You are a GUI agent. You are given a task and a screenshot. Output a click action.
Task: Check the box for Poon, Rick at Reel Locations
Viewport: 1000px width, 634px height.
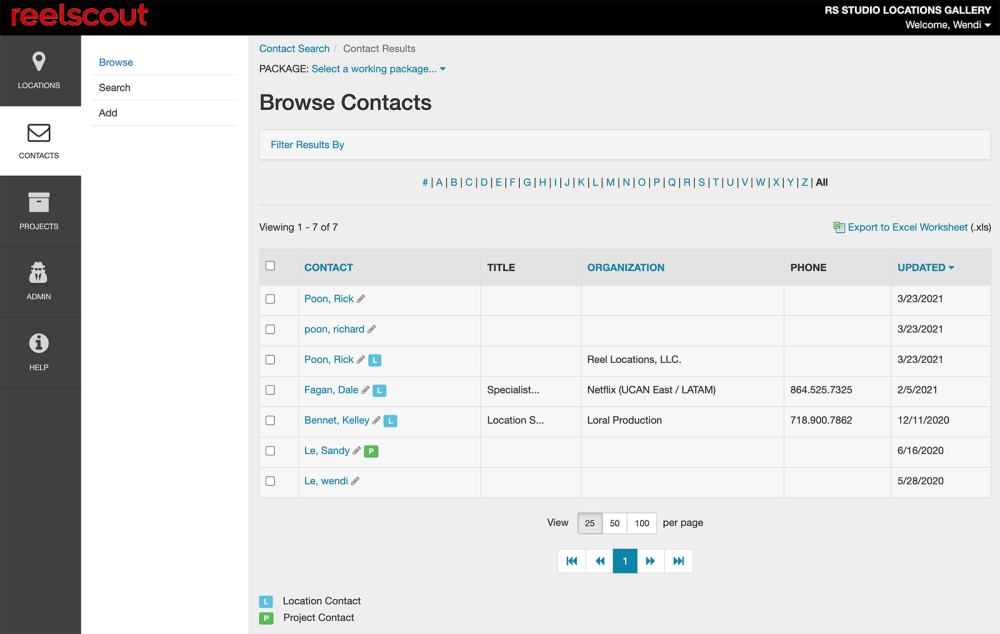[x=270, y=360]
